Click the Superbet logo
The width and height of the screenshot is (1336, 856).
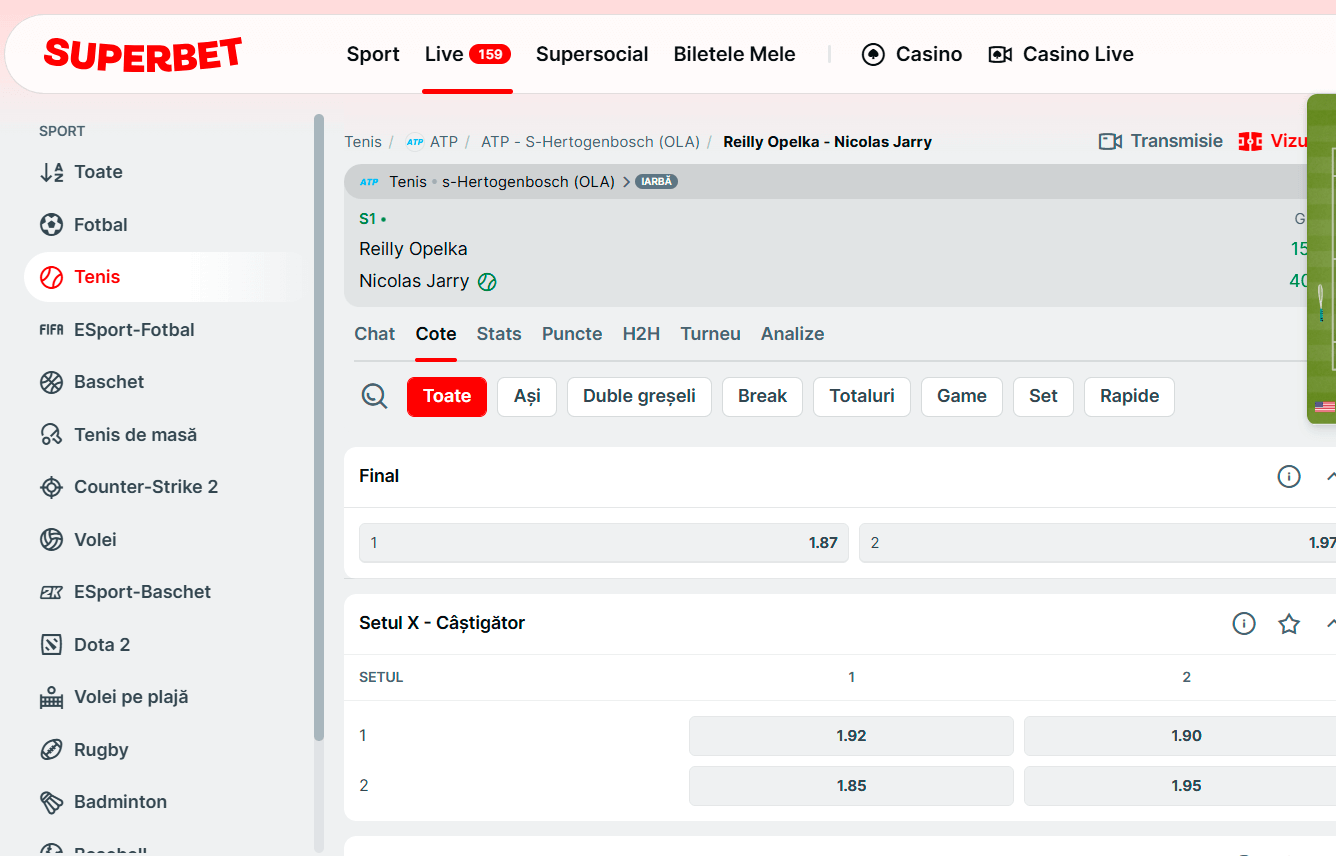click(x=143, y=54)
